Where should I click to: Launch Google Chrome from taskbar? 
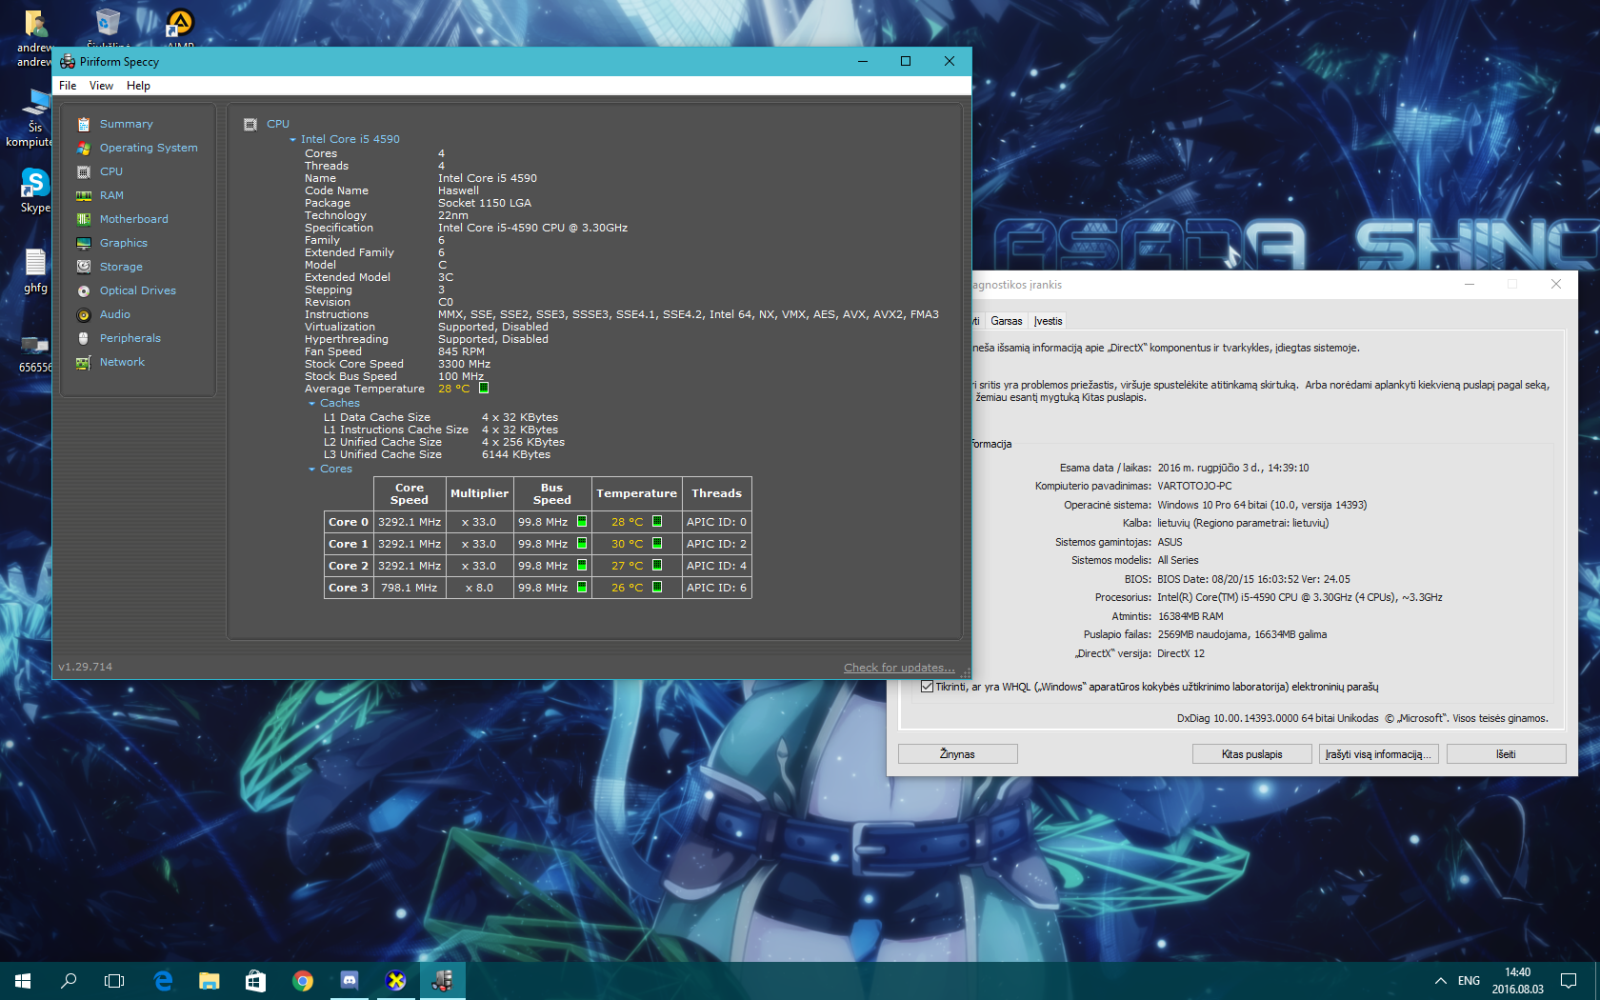tap(303, 981)
